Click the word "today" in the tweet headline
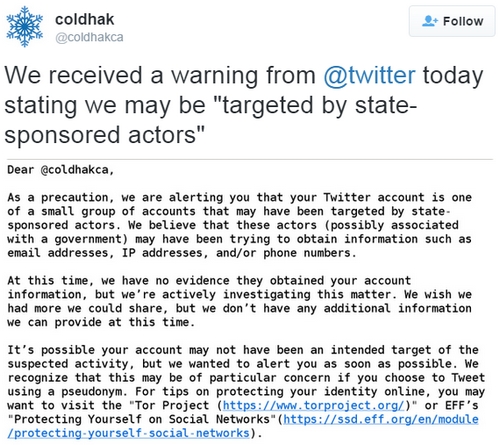 click(453, 76)
